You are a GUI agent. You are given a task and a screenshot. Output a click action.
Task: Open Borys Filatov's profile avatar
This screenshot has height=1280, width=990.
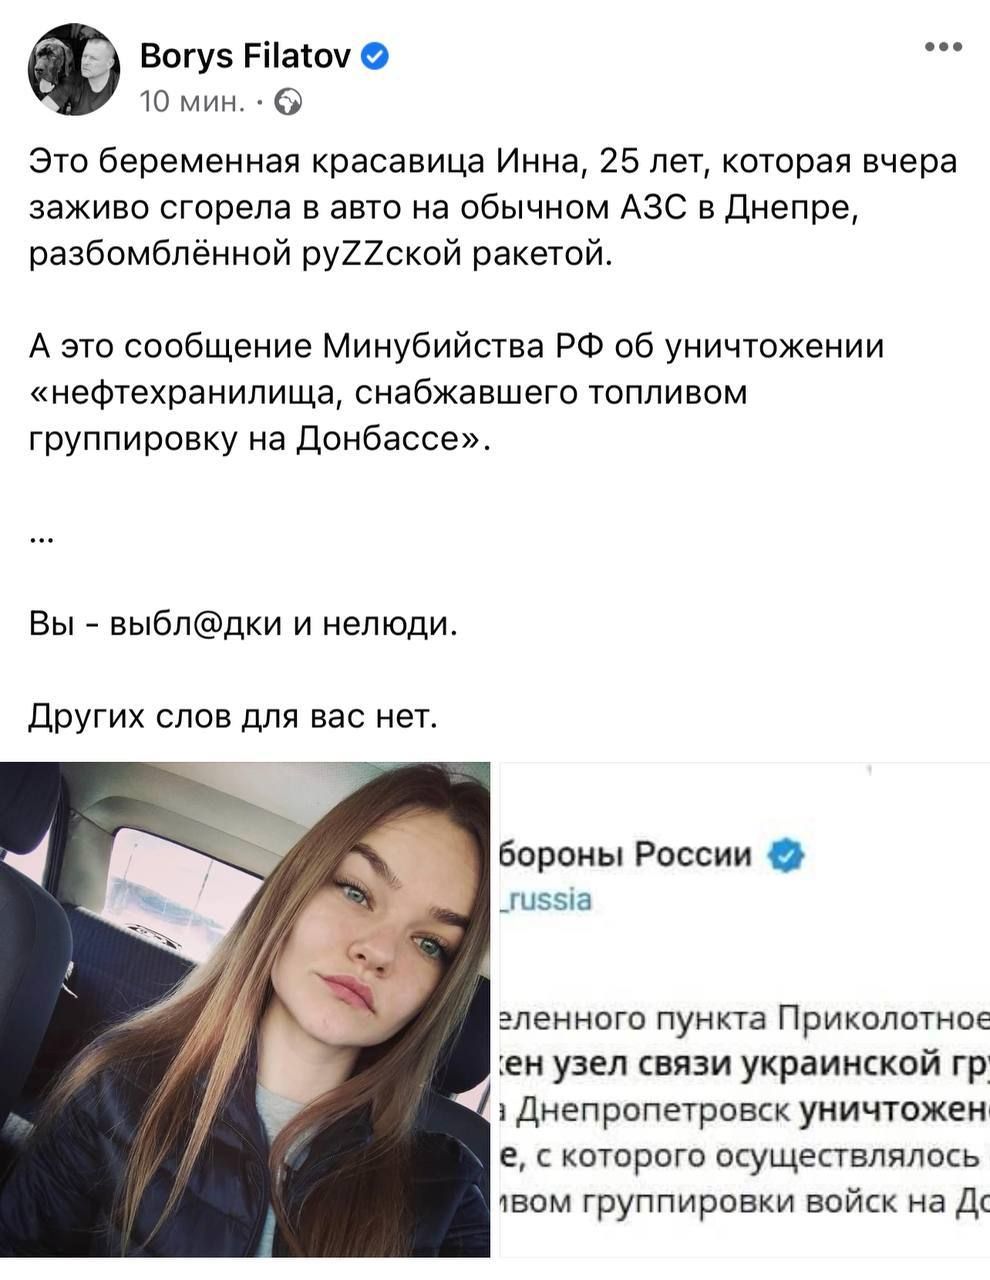[x=74, y=72]
